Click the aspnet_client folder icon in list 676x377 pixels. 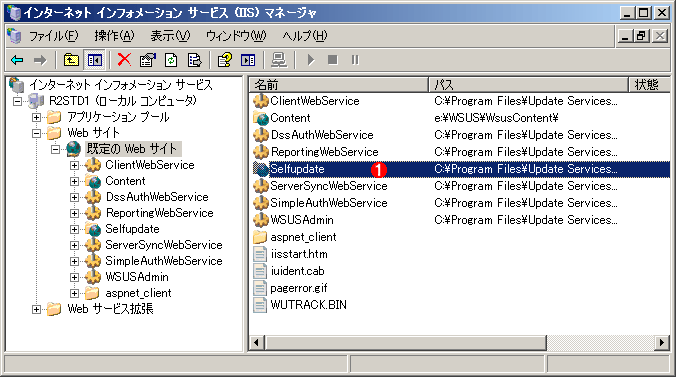(260, 237)
